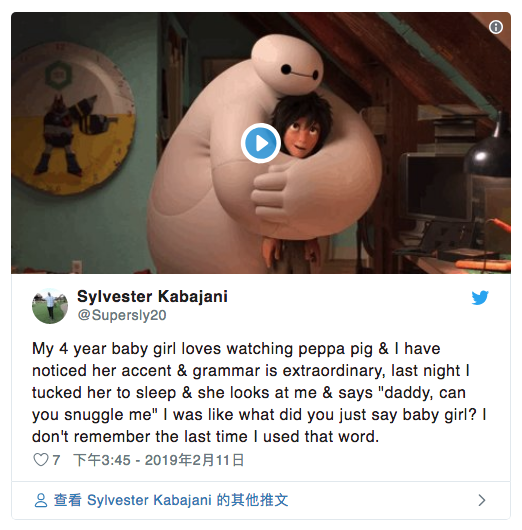The width and height of the screenshot is (522, 530).
Task: Open Sylvester Kabajani's round profile avatar
Action: click(50, 306)
